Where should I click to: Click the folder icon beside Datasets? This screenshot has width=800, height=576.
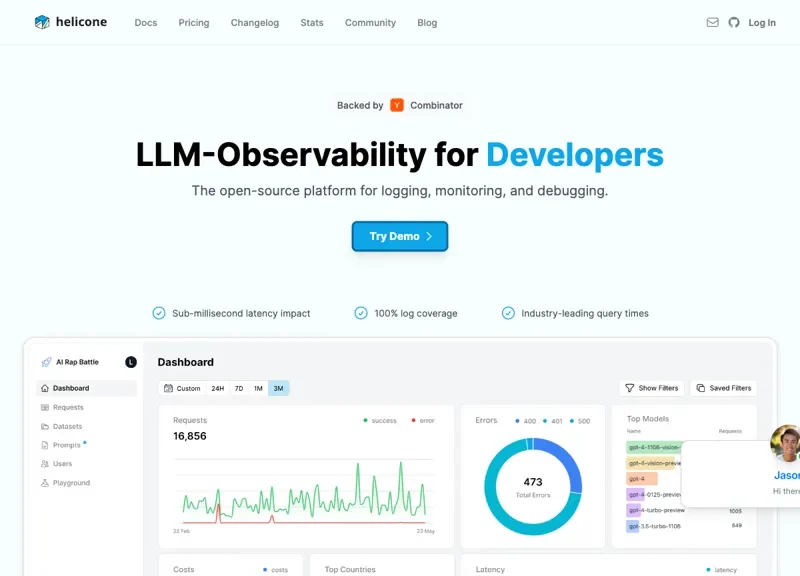pyautogui.click(x=45, y=427)
